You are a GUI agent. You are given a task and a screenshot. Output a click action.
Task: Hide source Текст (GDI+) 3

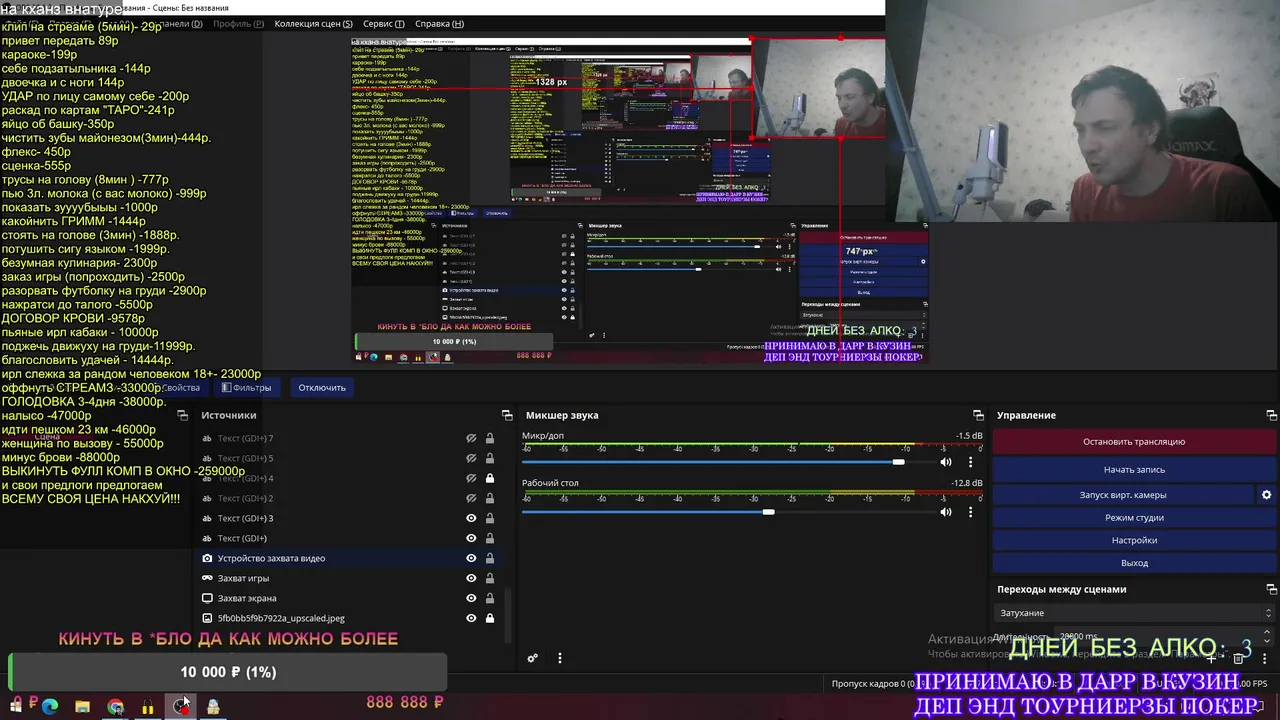(471, 518)
